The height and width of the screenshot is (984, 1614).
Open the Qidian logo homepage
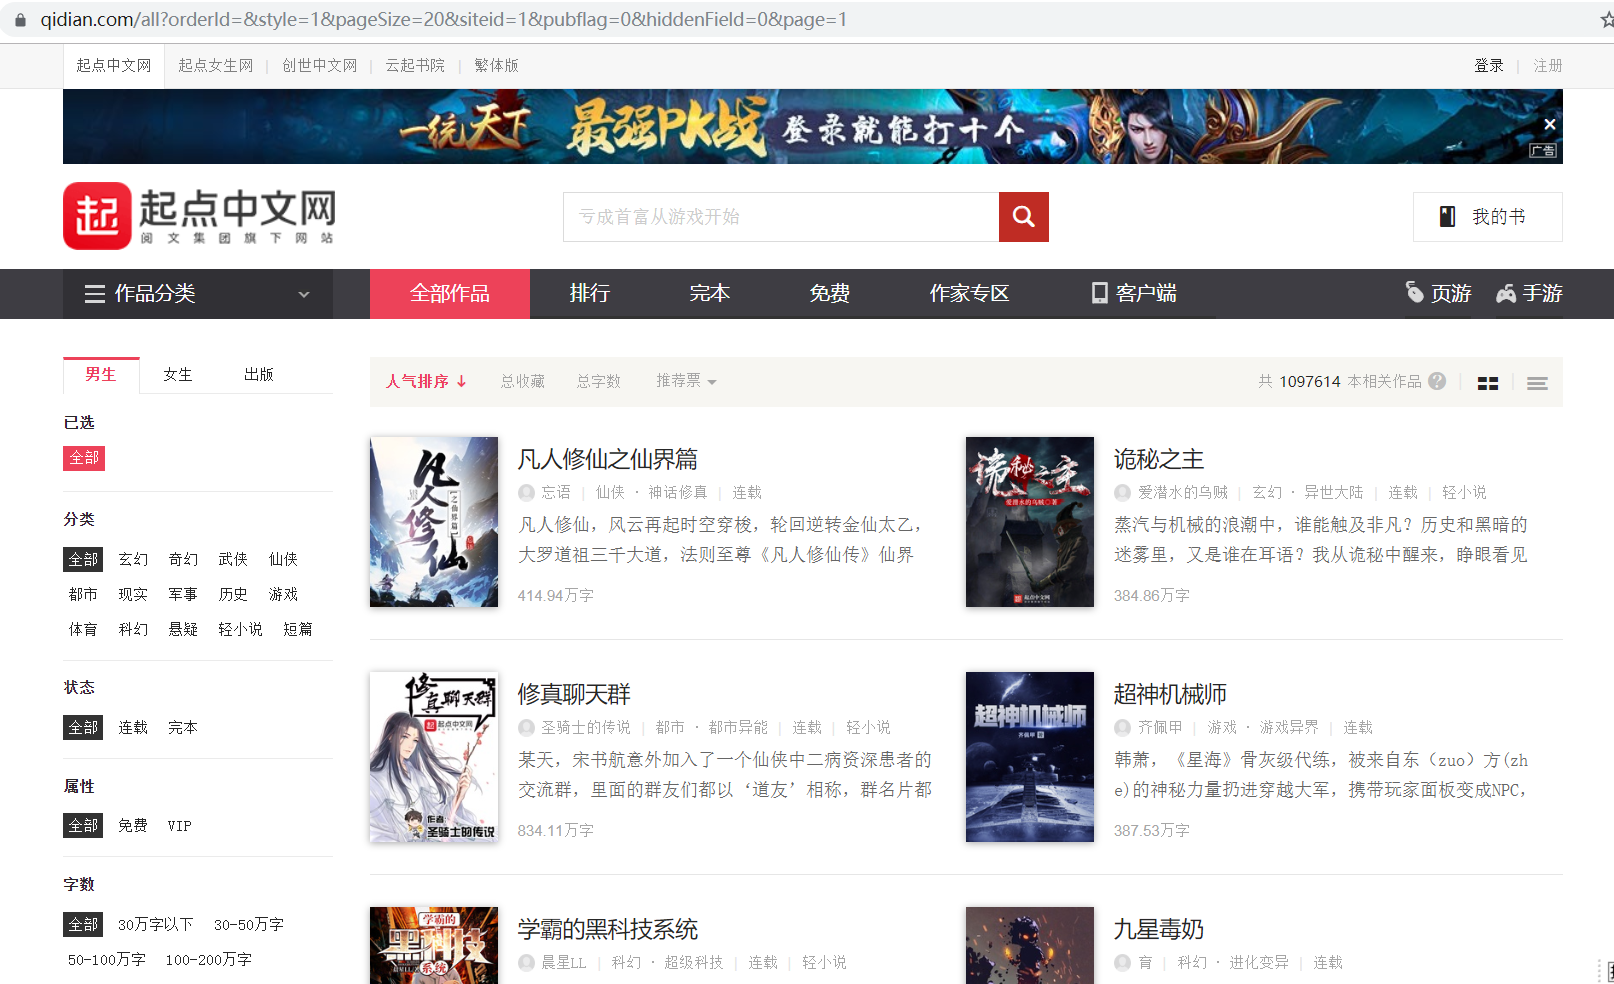pos(199,216)
